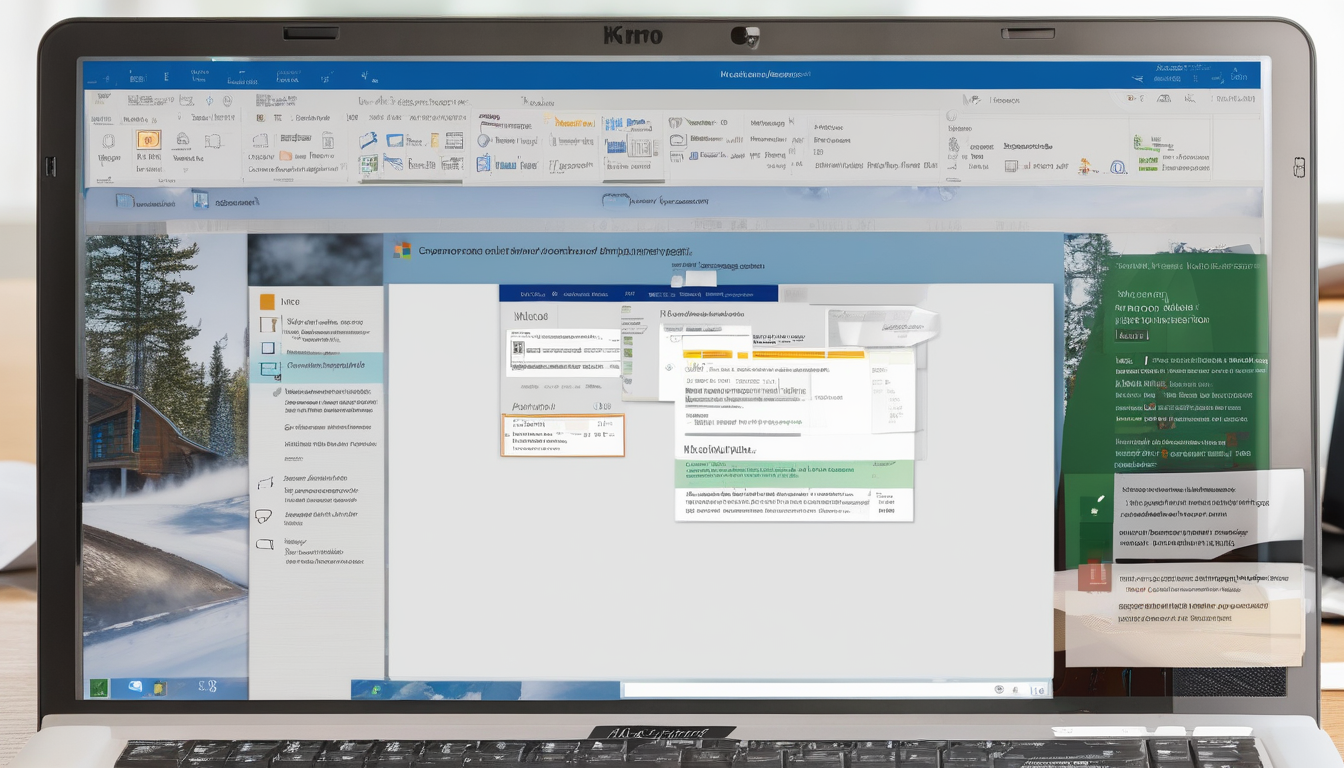The height and width of the screenshot is (768, 1344).
Task: Click the speech bubble icon in the left sidebar
Action: pos(264,517)
